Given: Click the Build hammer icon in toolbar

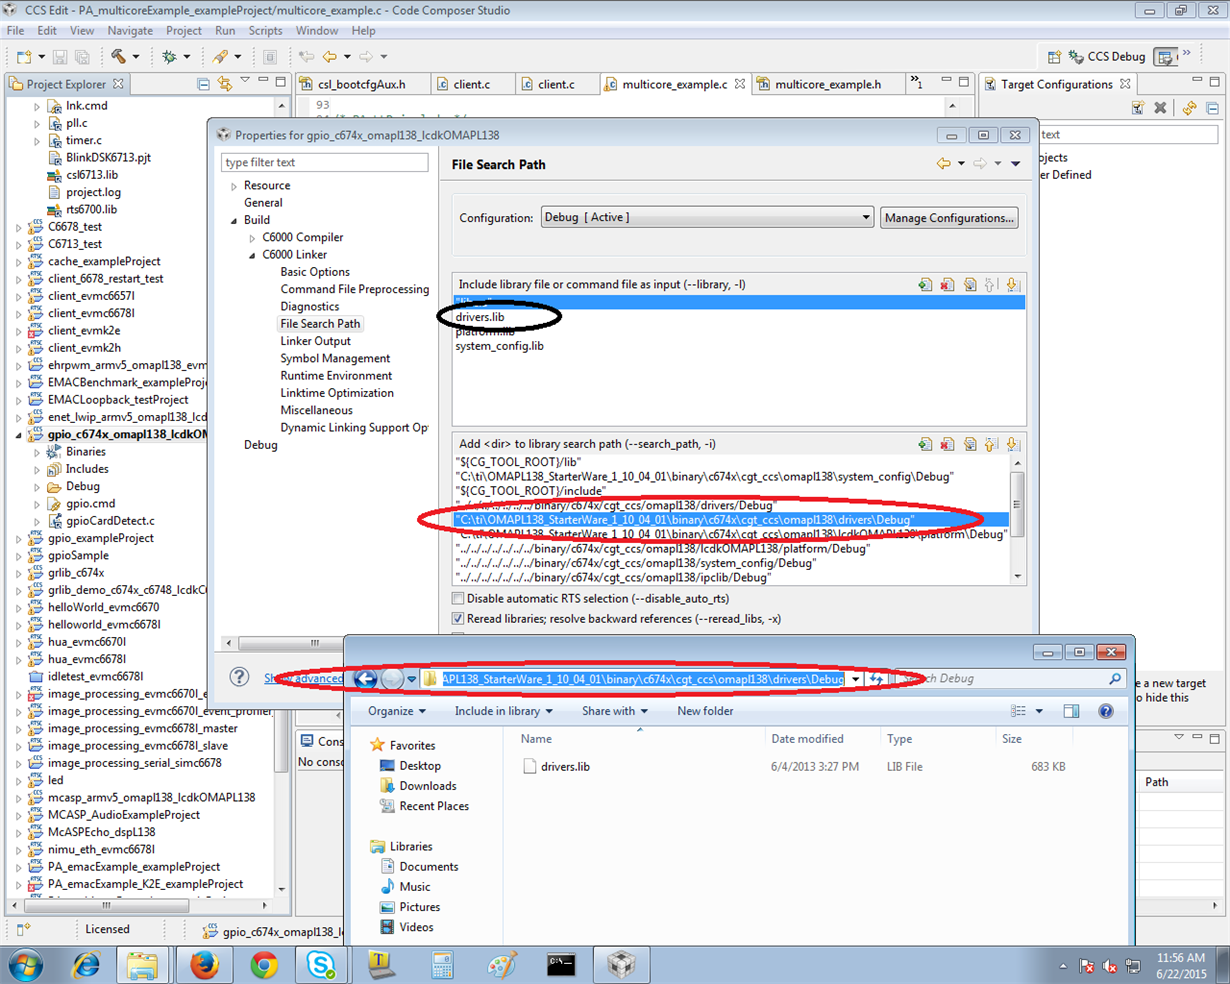Looking at the screenshot, I should (x=118, y=57).
